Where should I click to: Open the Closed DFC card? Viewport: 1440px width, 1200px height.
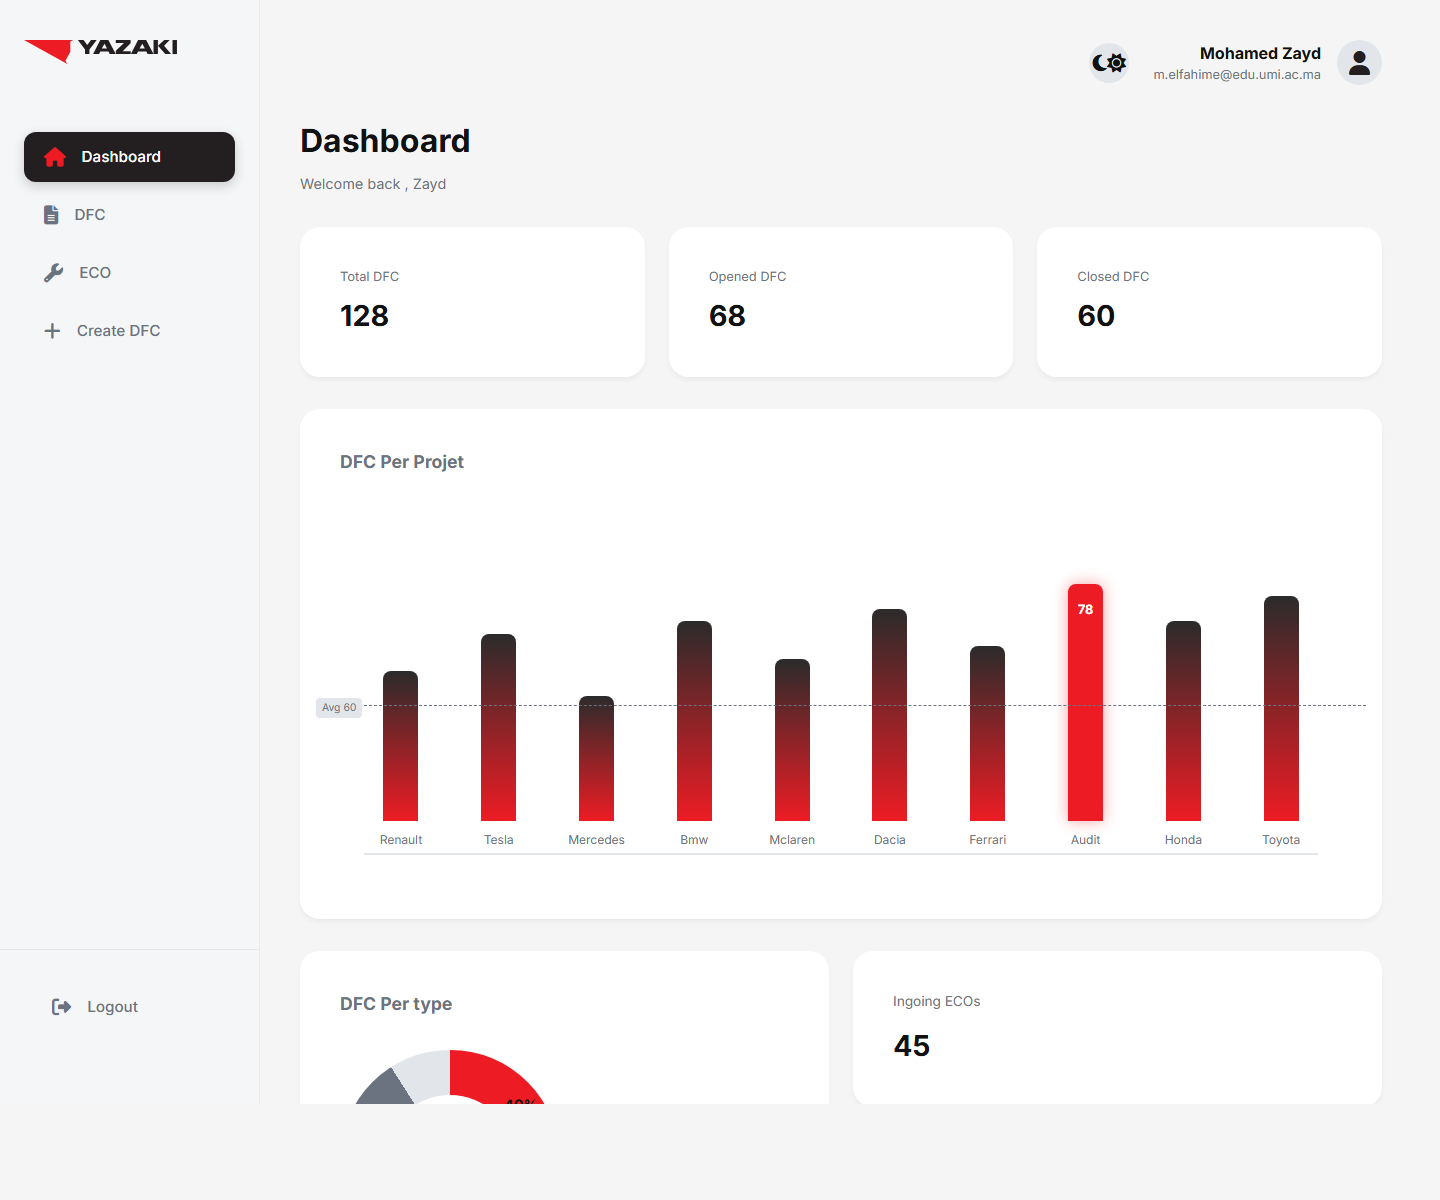coord(1209,302)
